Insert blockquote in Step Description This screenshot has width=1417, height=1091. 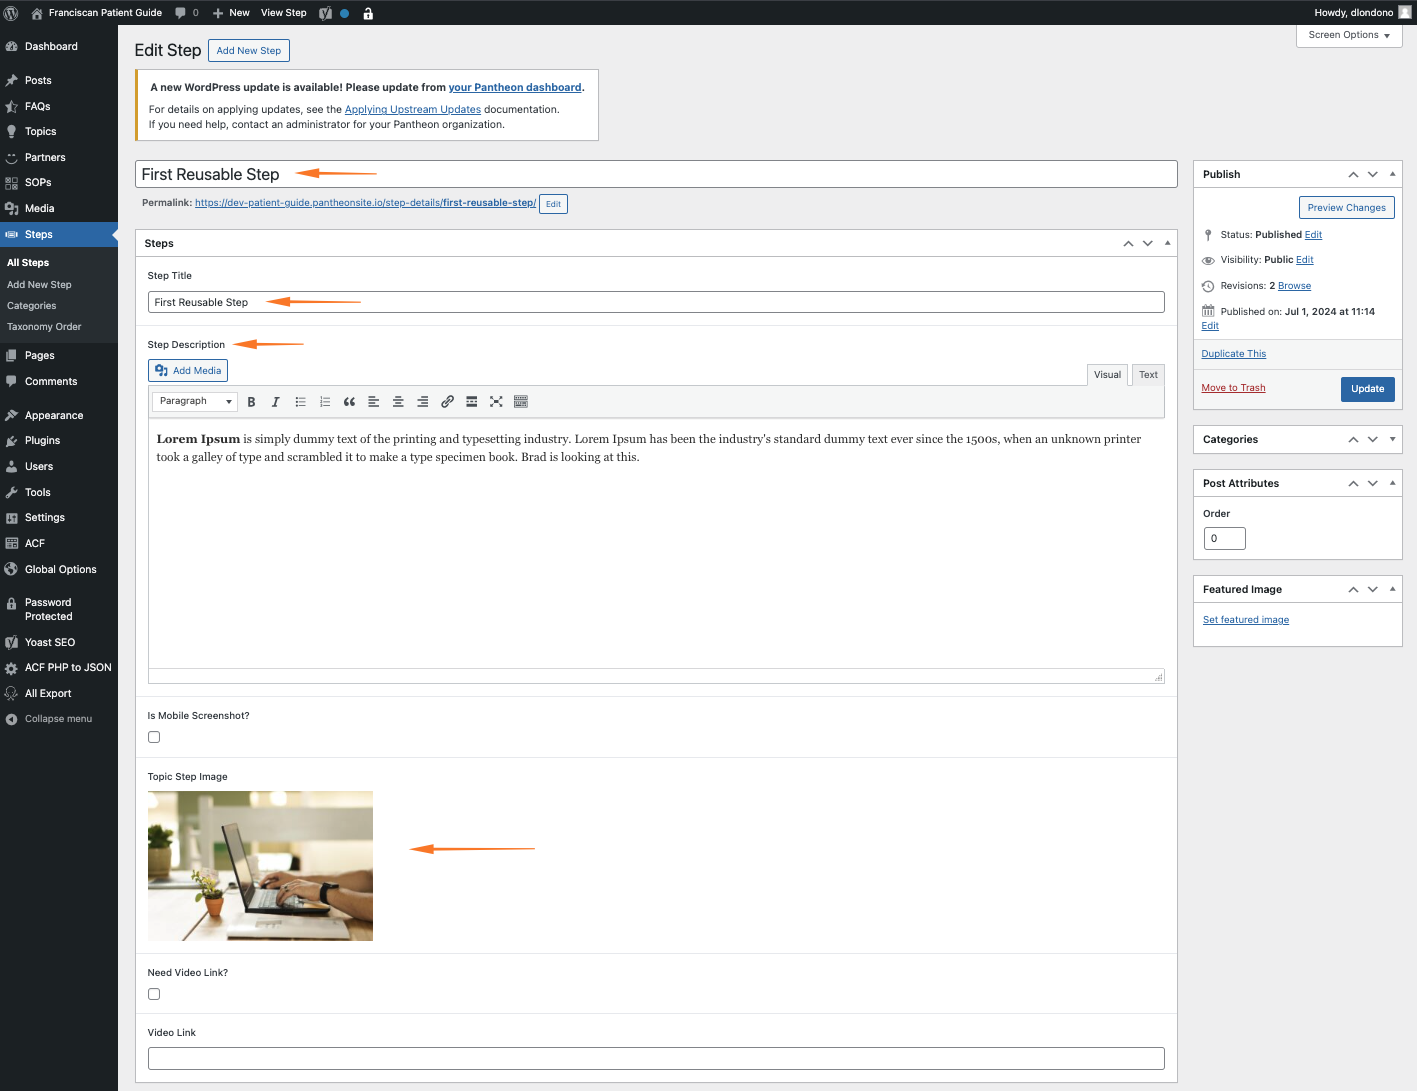[349, 402]
